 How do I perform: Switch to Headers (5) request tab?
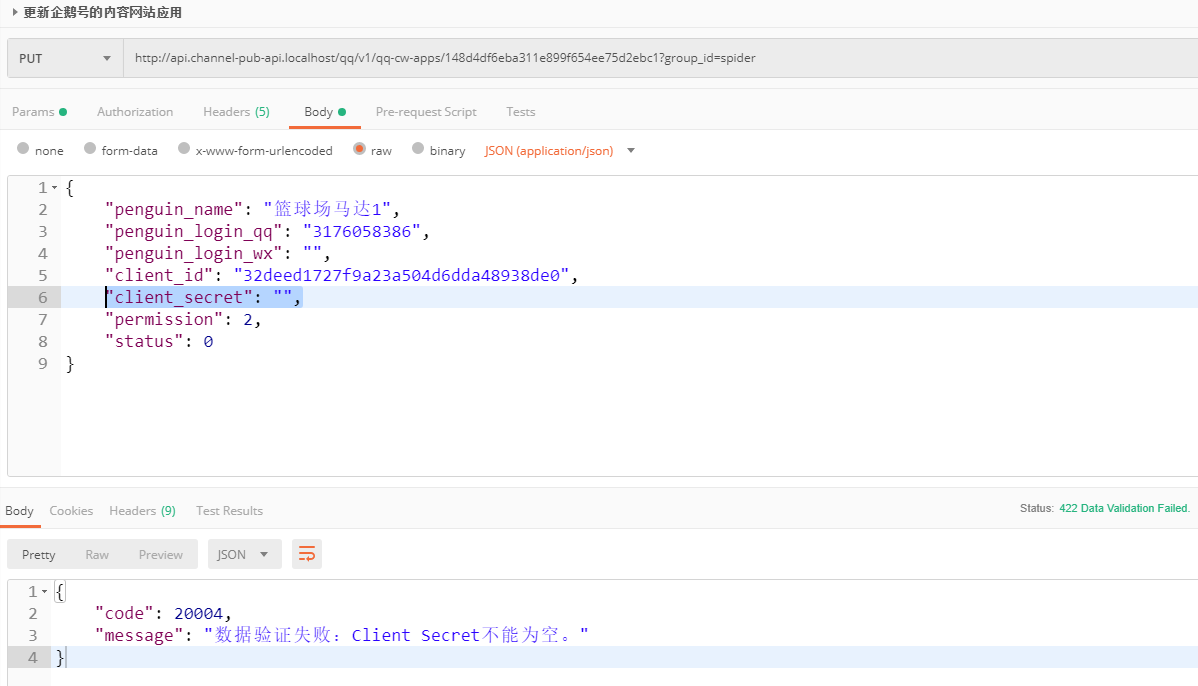(236, 112)
